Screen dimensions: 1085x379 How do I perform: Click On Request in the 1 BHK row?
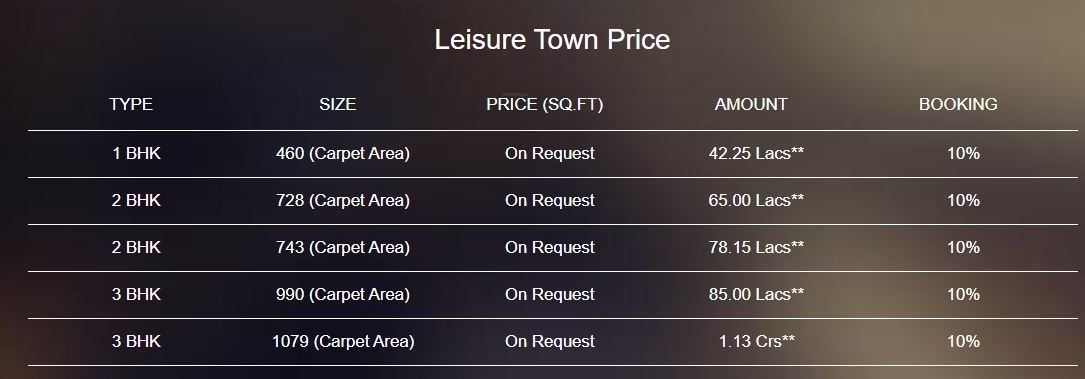[x=550, y=154]
